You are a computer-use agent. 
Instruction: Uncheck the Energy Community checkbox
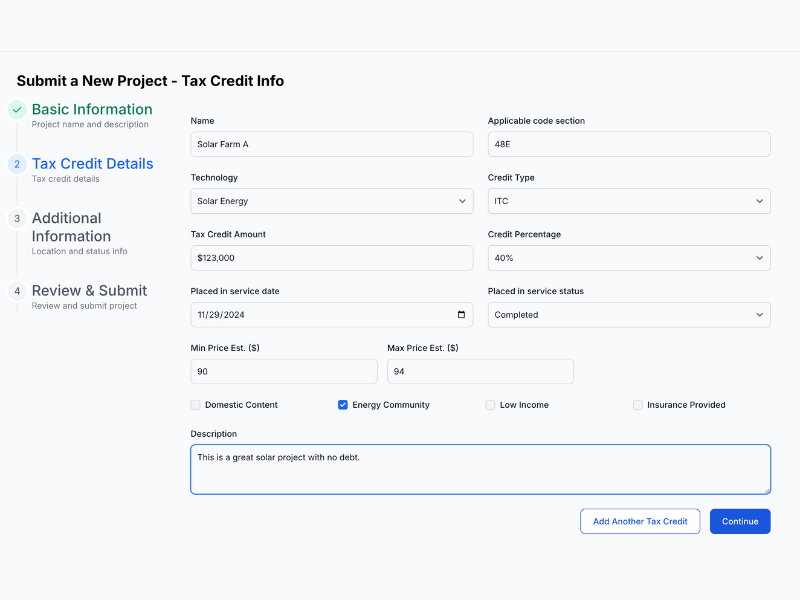coord(343,405)
